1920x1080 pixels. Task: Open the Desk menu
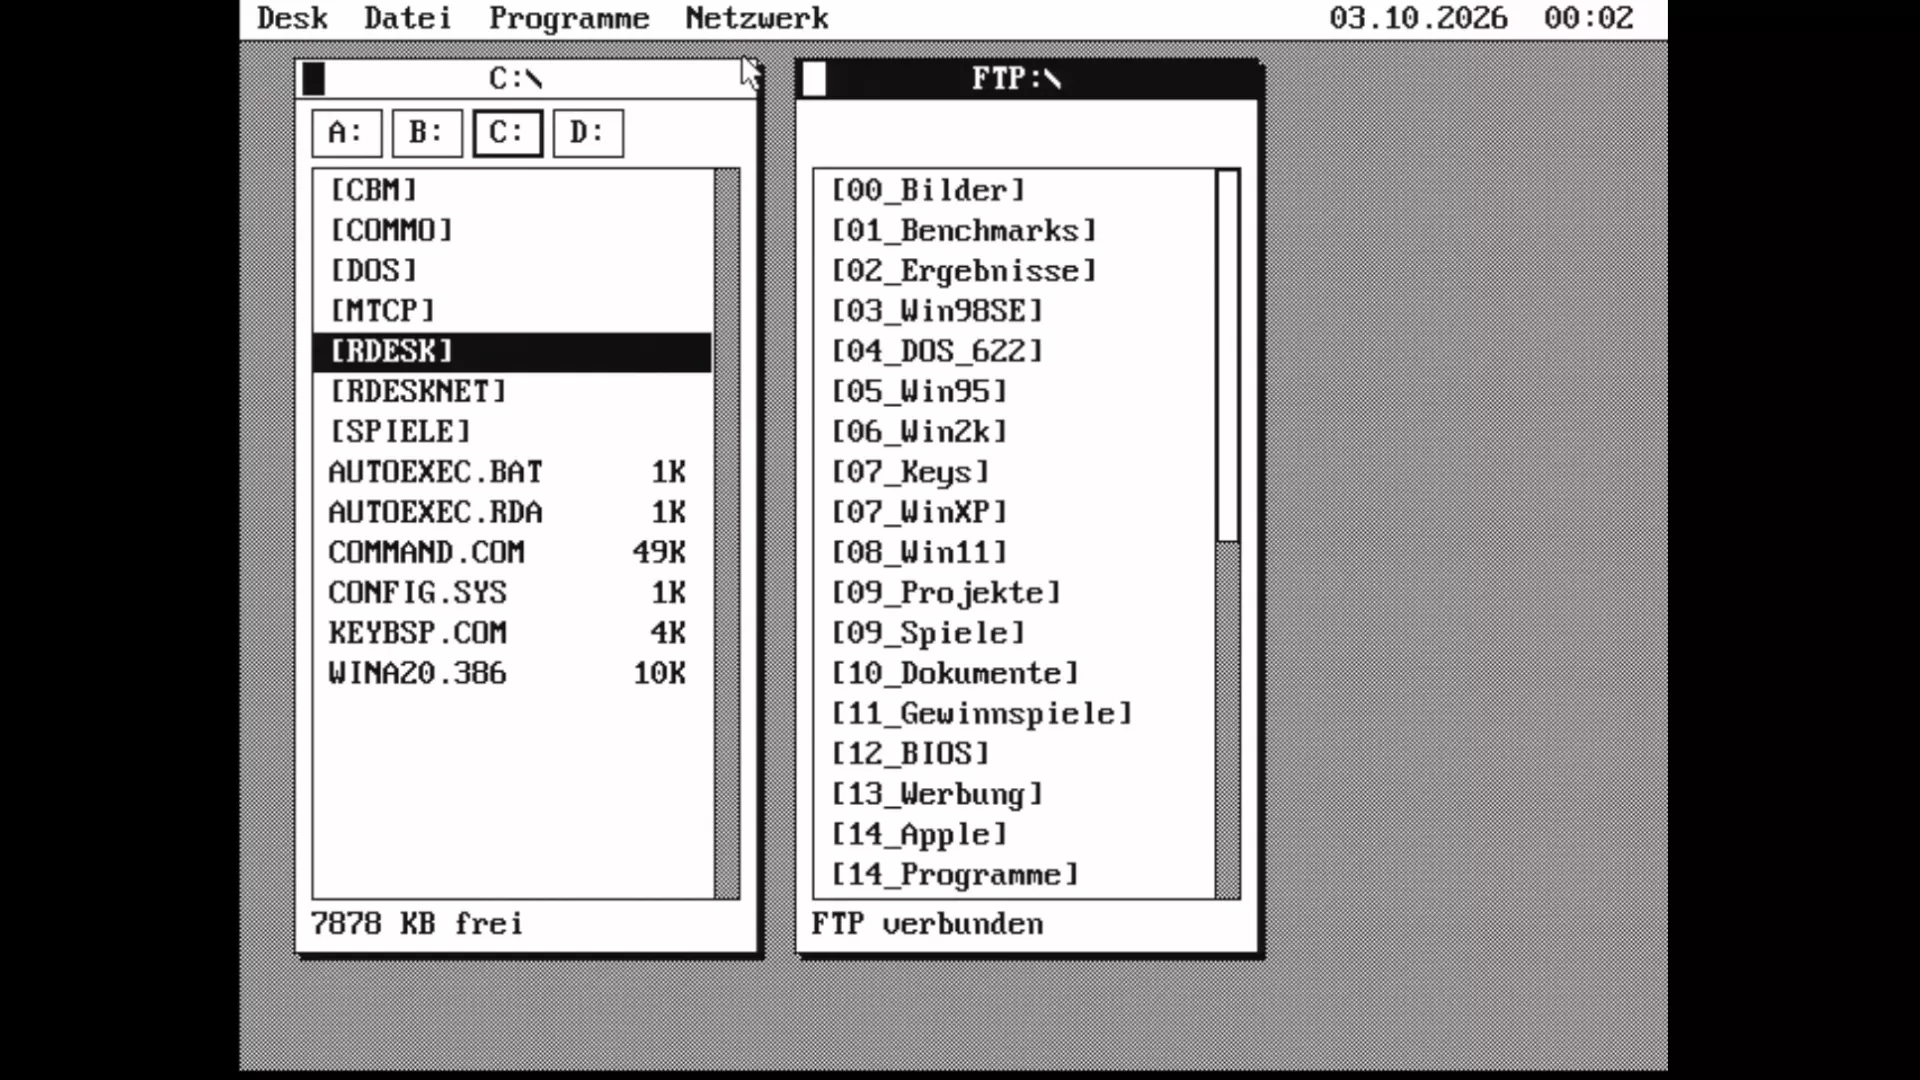(x=292, y=18)
